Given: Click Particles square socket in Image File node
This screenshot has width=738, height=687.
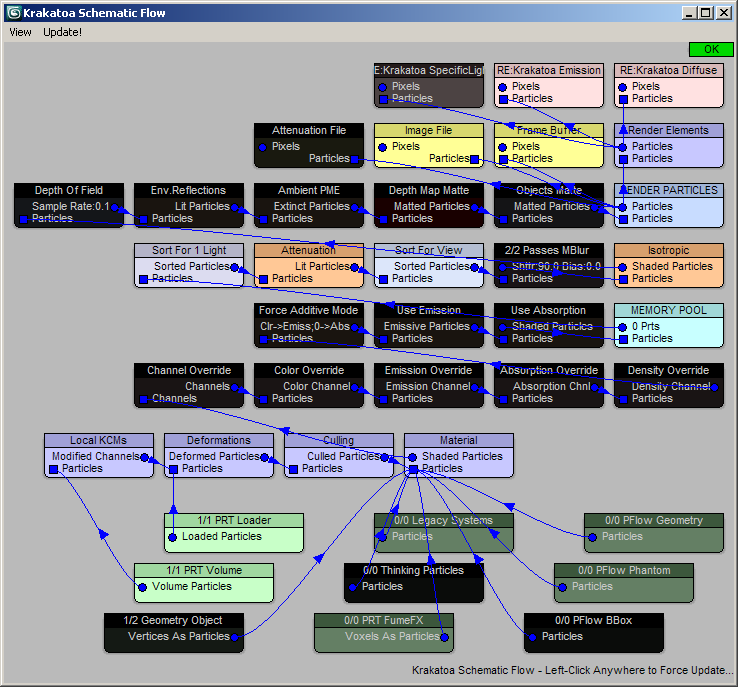Looking at the screenshot, I should tap(474, 160).
